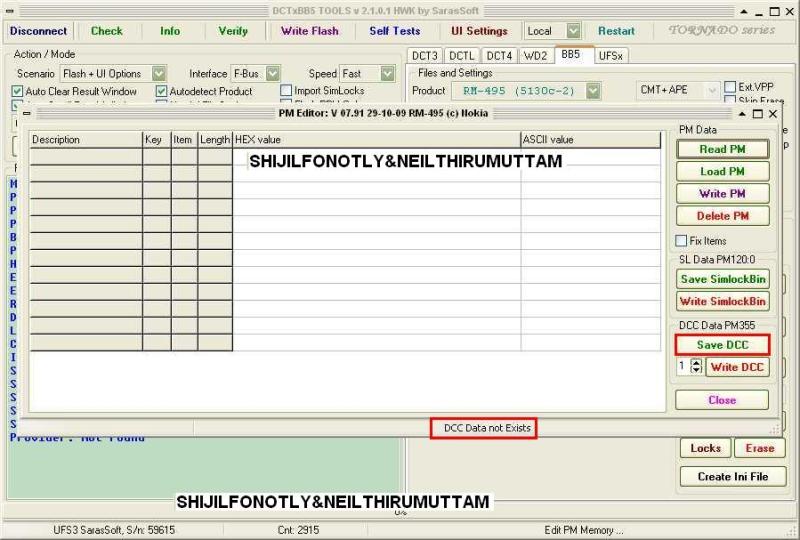Viewport: 800px width, 540px height.
Task: Click the Key column header
Action: [157, 140]
